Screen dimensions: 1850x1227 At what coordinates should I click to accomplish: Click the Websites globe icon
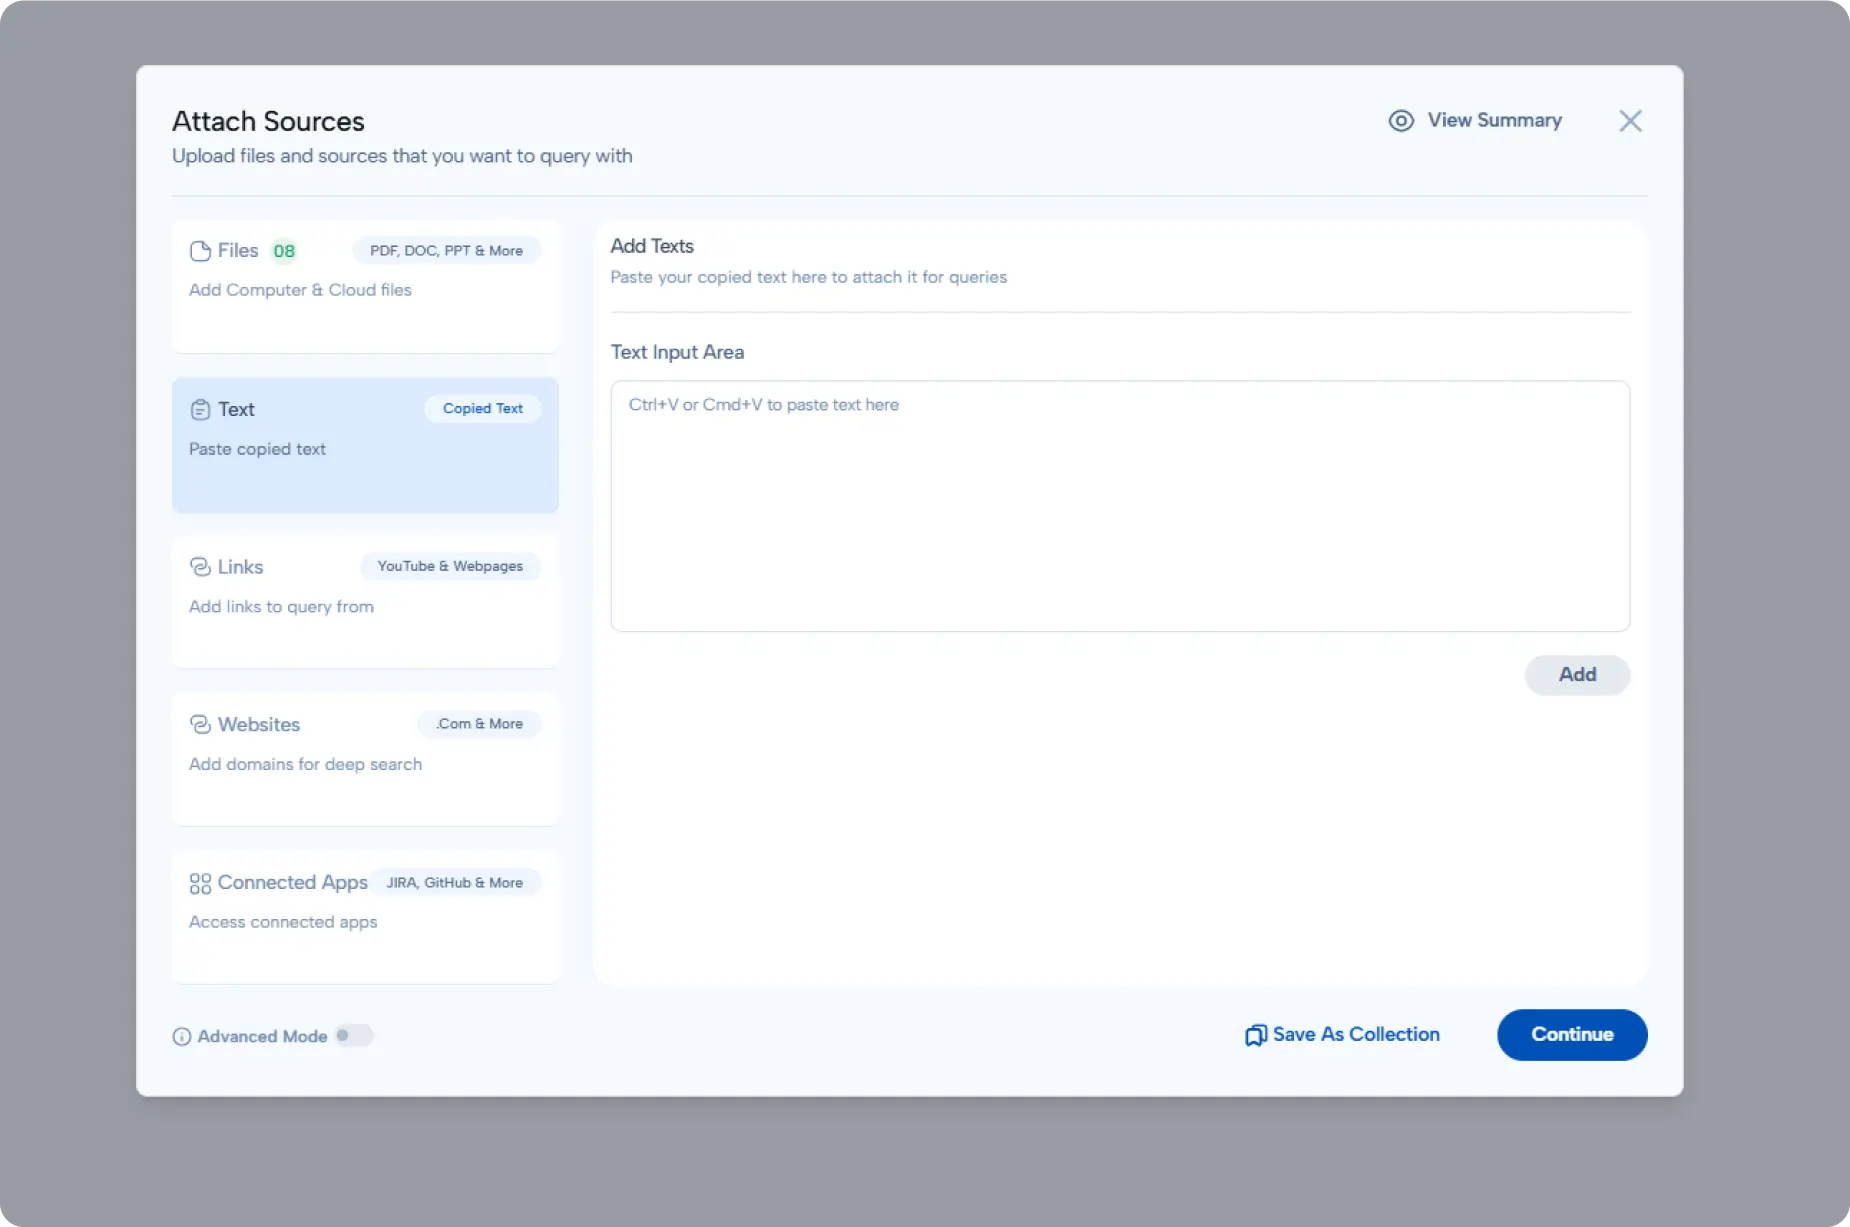point(199,724)
